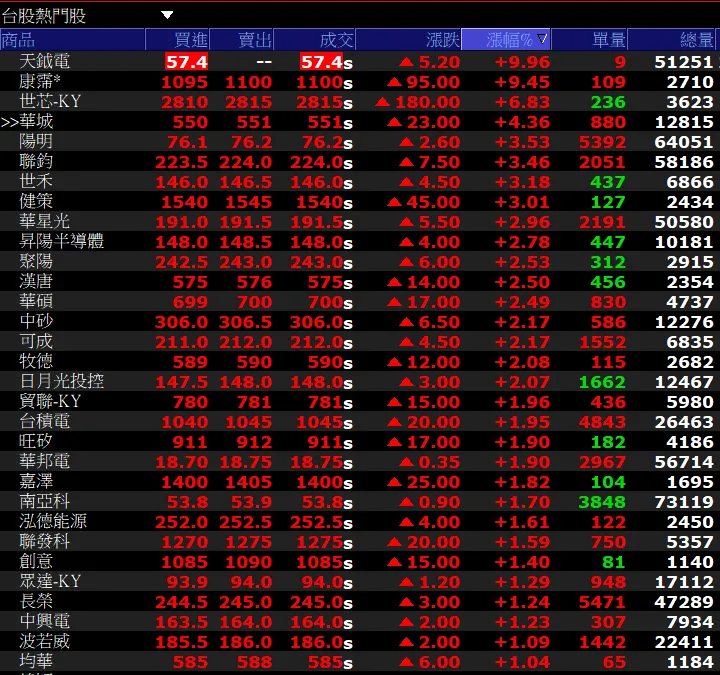Choose the 聯鈞 stock name
This screenshot has height=675, width=720.
click(x=36, y=162)
